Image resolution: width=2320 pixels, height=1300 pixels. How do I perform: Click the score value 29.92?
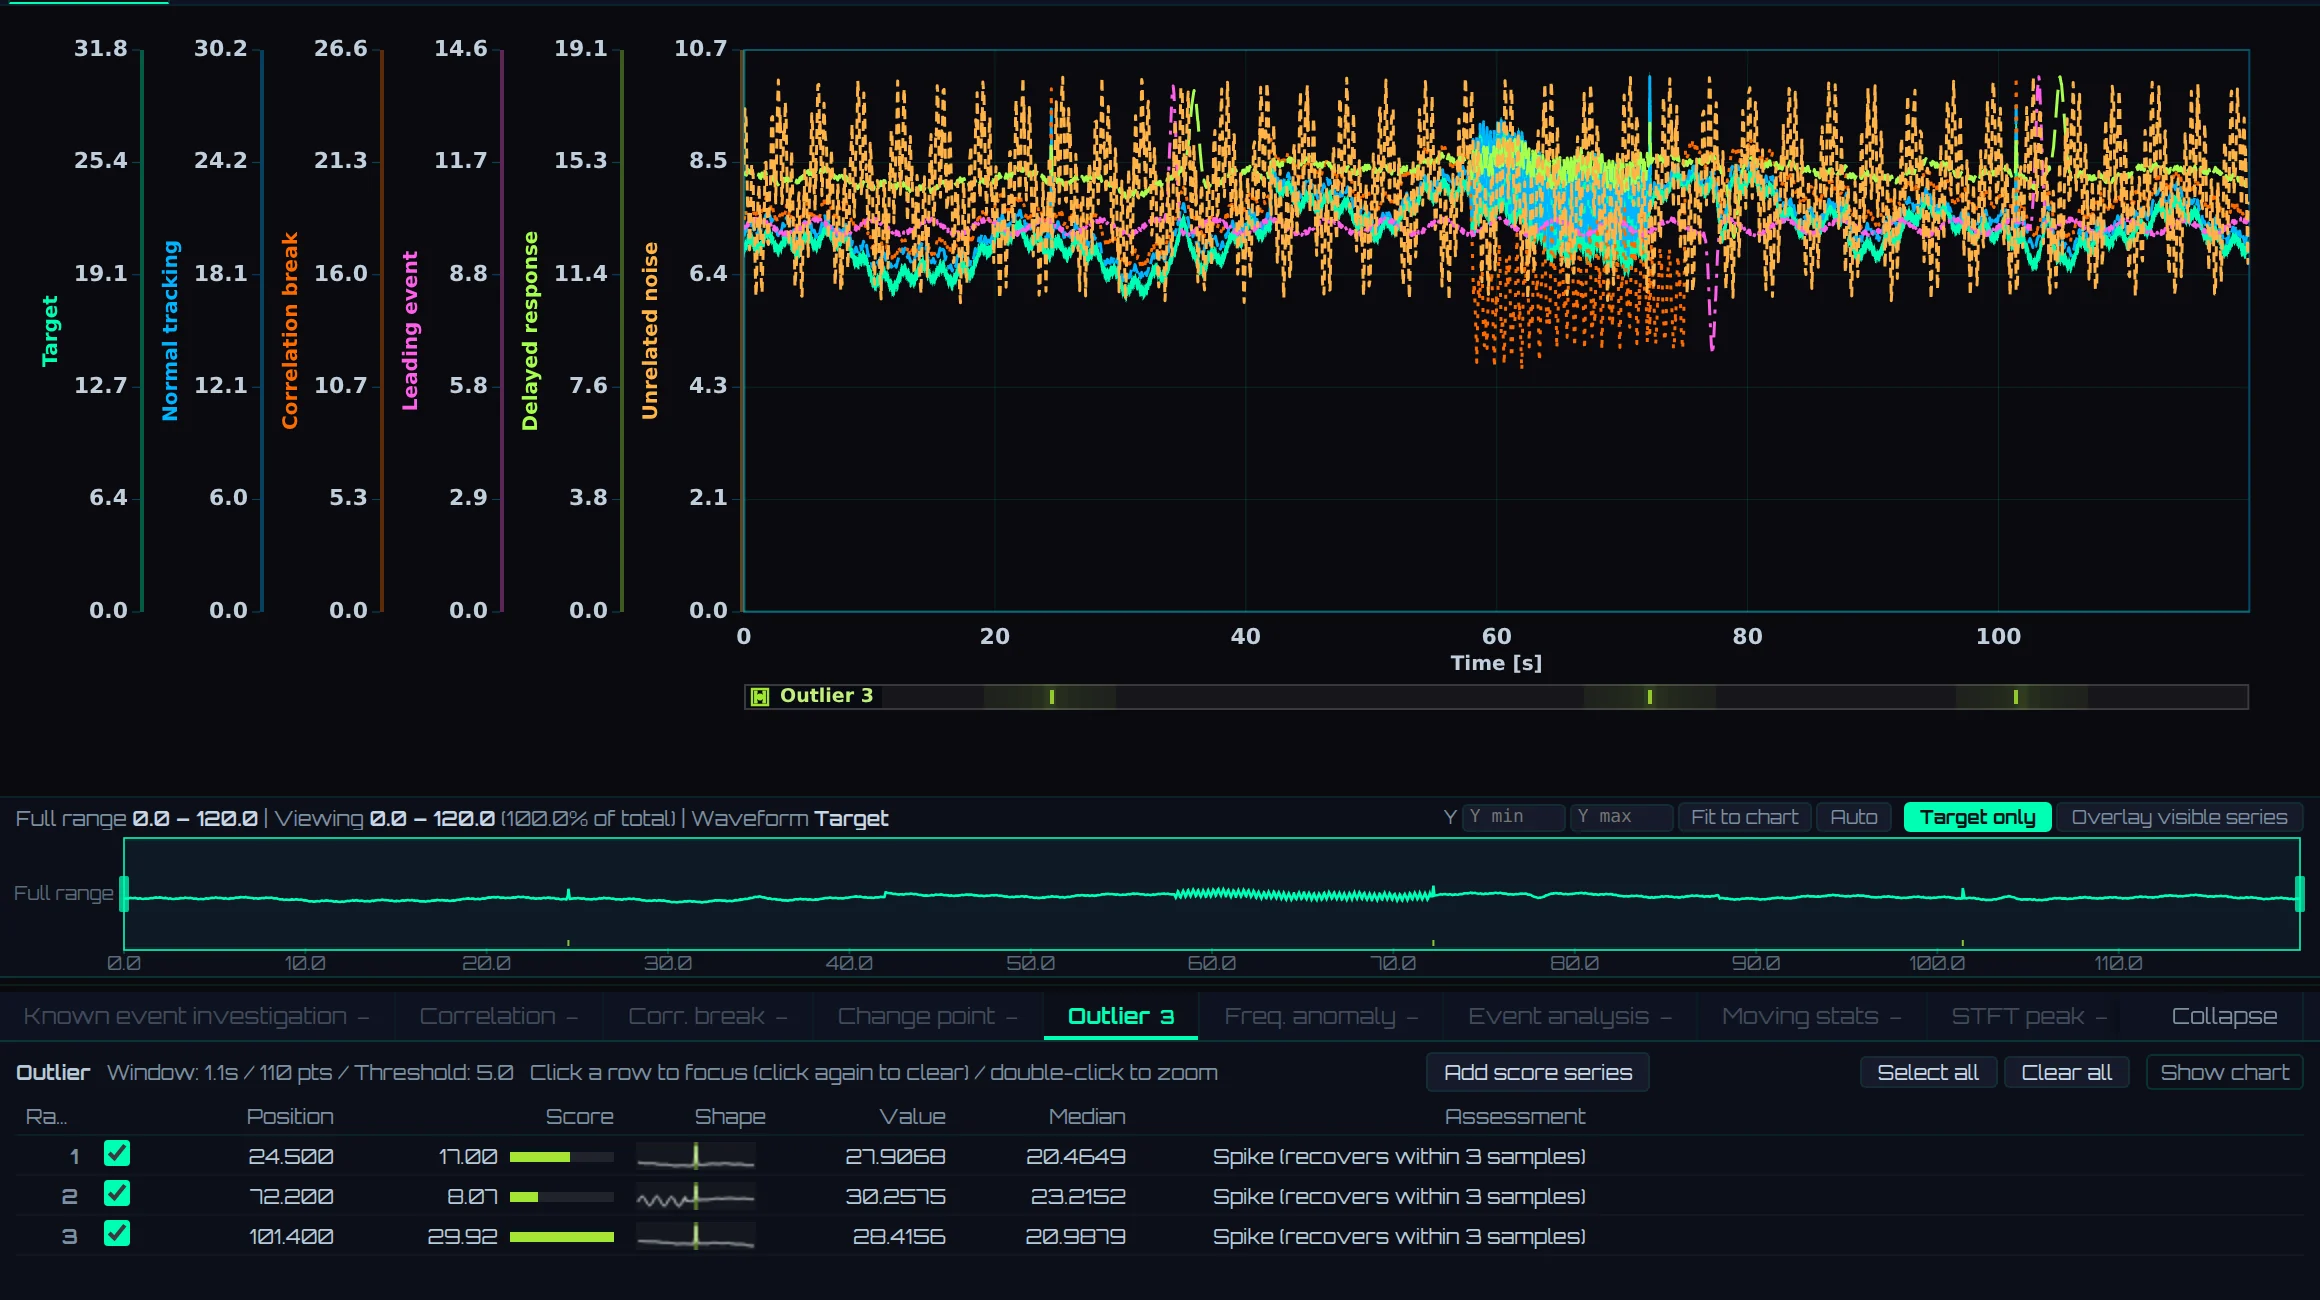462,1236
